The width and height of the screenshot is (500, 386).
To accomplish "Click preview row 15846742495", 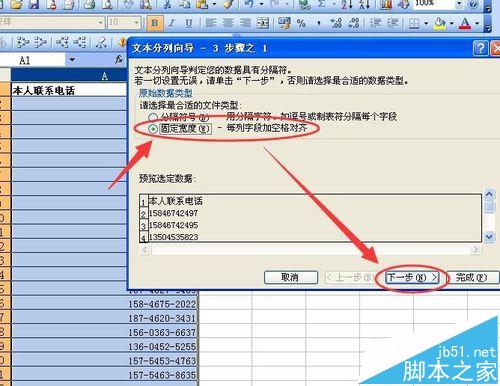I will coord(173,225).
